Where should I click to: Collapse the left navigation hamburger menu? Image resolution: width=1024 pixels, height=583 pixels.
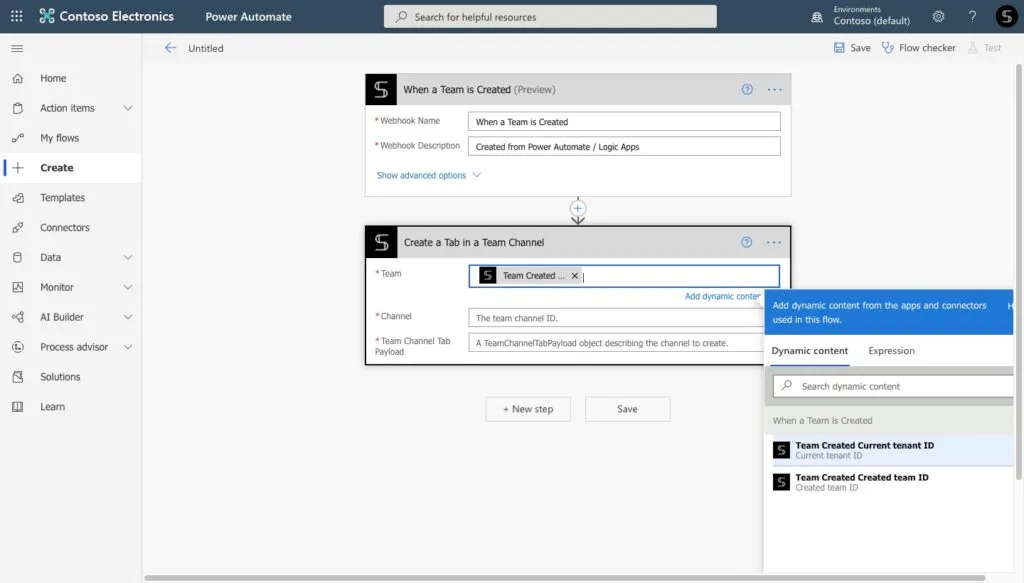pos(17,48)
